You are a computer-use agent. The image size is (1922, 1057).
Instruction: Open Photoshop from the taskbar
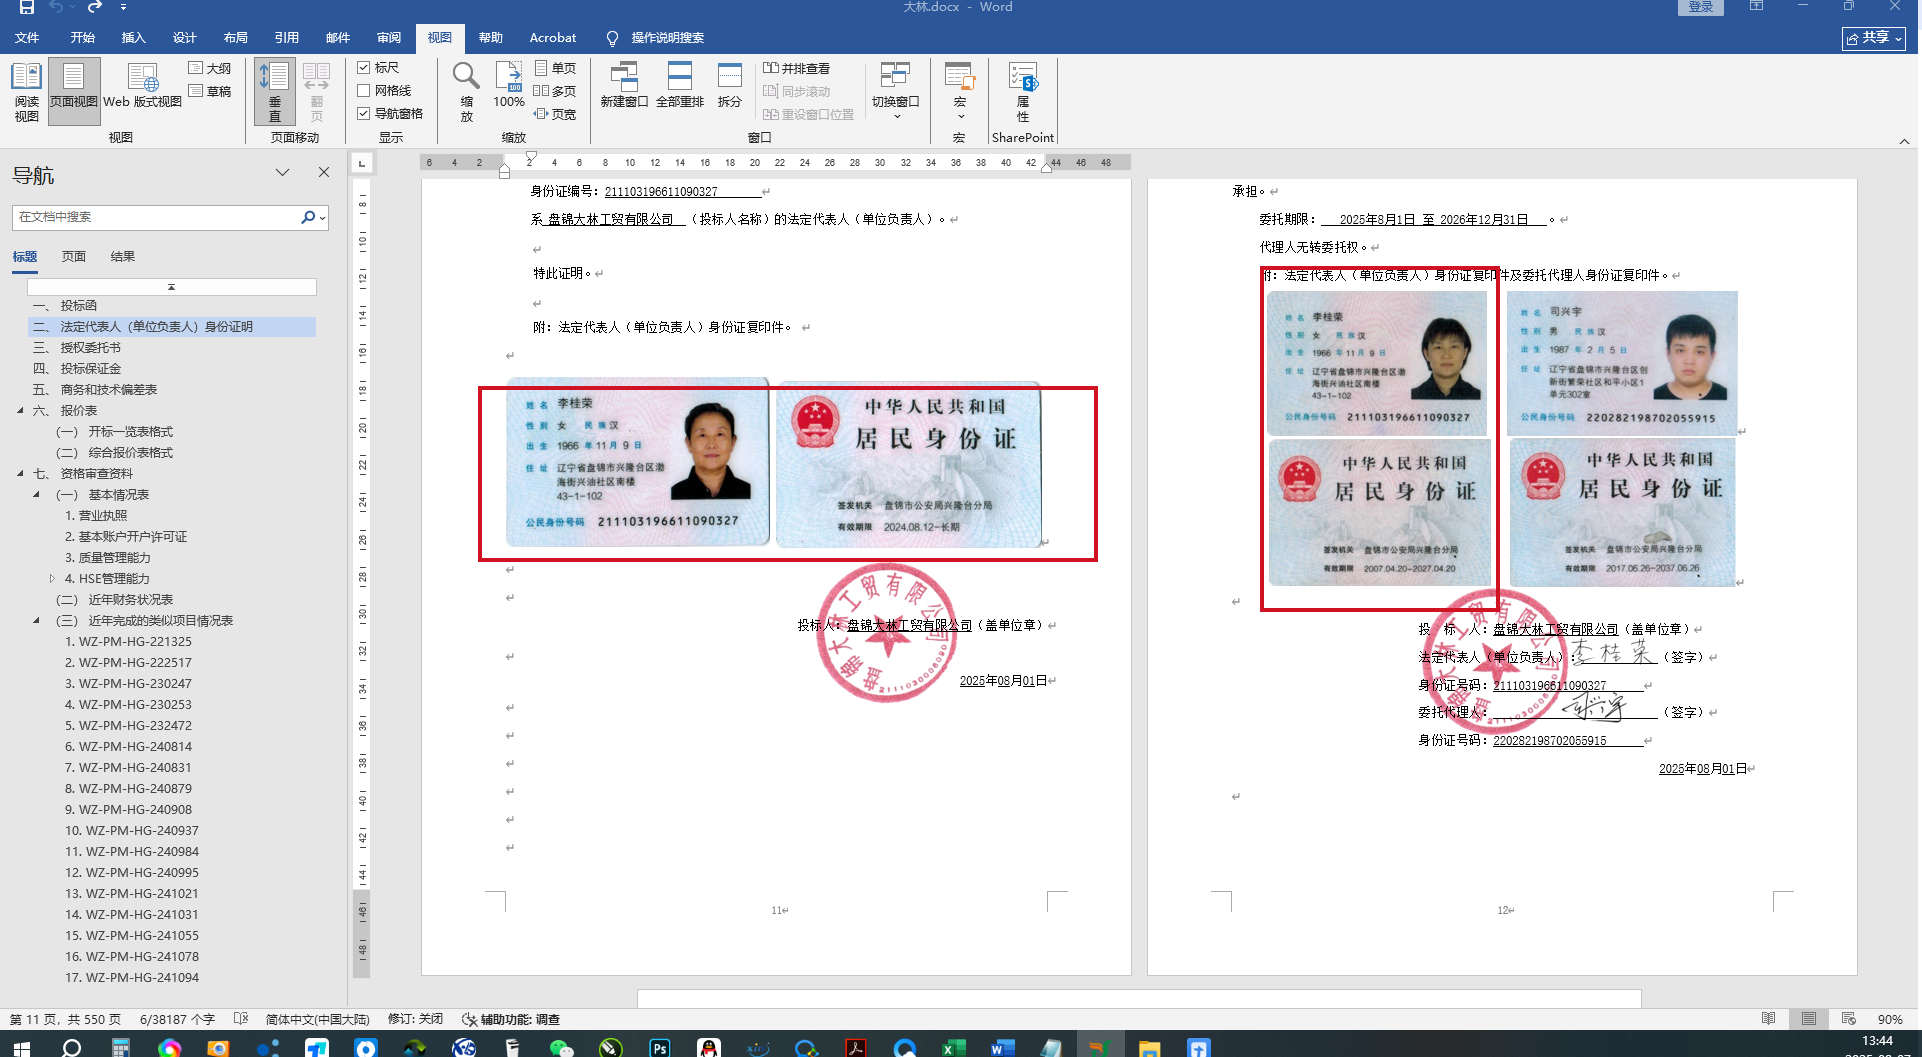coord(660,1048)
